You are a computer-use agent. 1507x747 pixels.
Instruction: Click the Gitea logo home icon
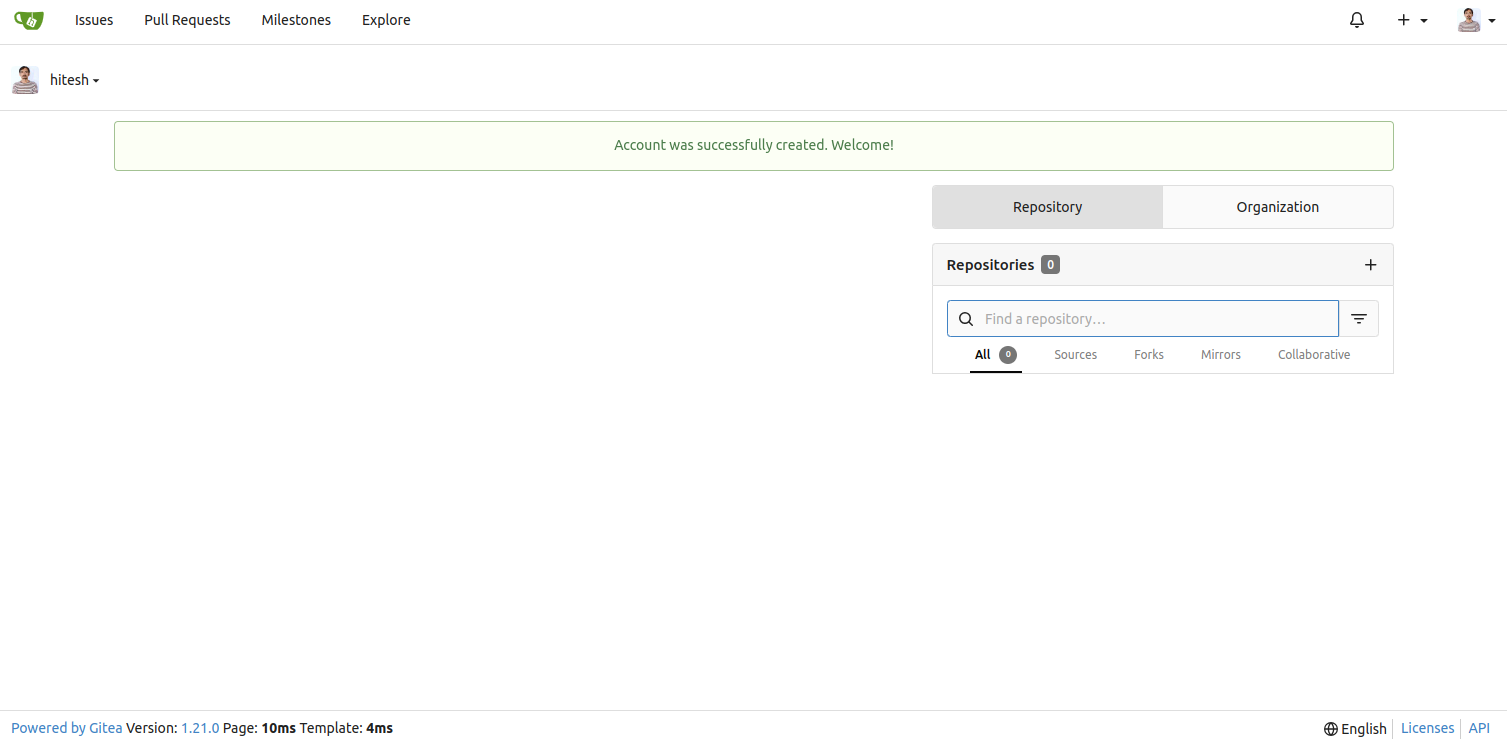[29, 20]
